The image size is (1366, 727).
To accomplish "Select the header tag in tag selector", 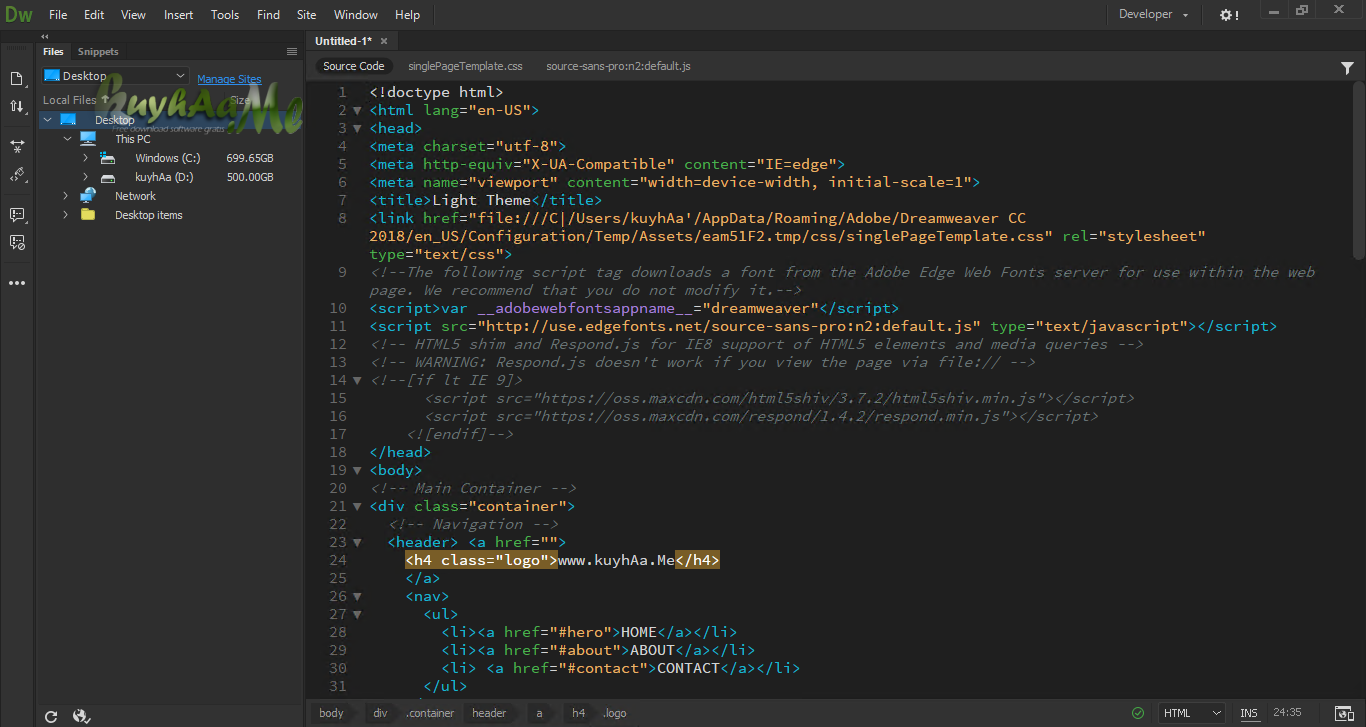I will 489,713.
